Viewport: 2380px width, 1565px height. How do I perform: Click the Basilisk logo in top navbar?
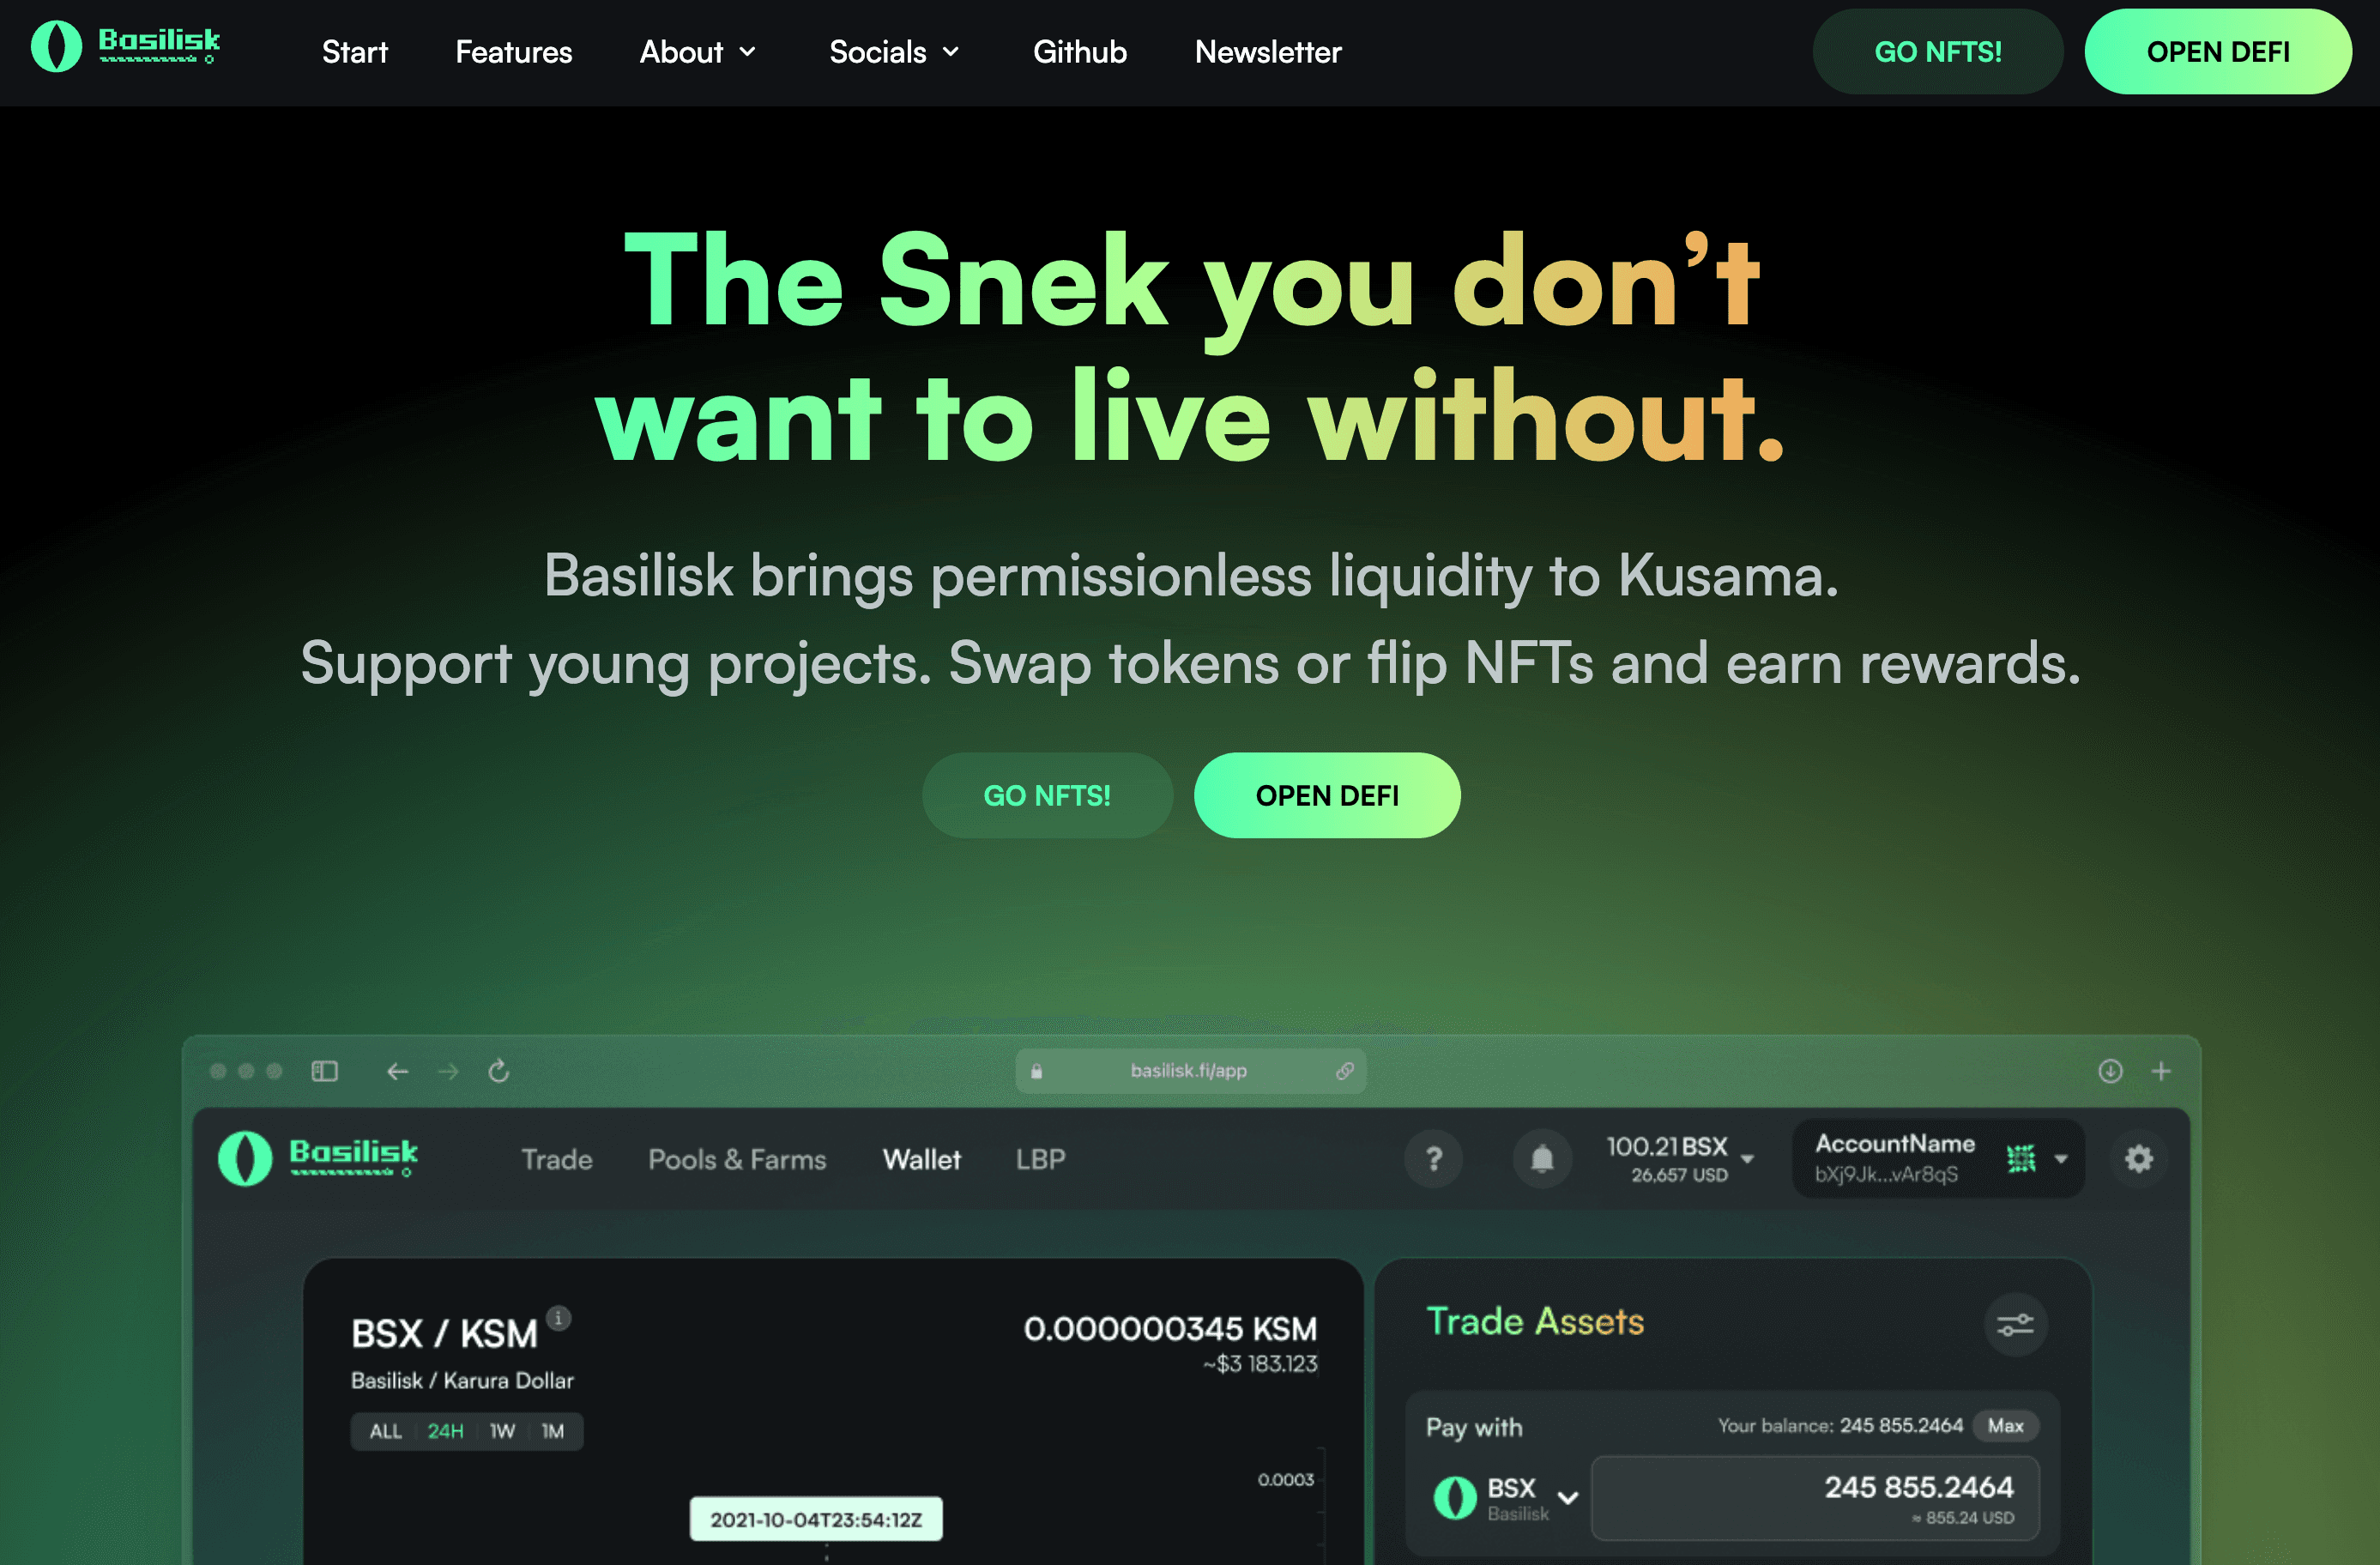[x=126, y=46]
